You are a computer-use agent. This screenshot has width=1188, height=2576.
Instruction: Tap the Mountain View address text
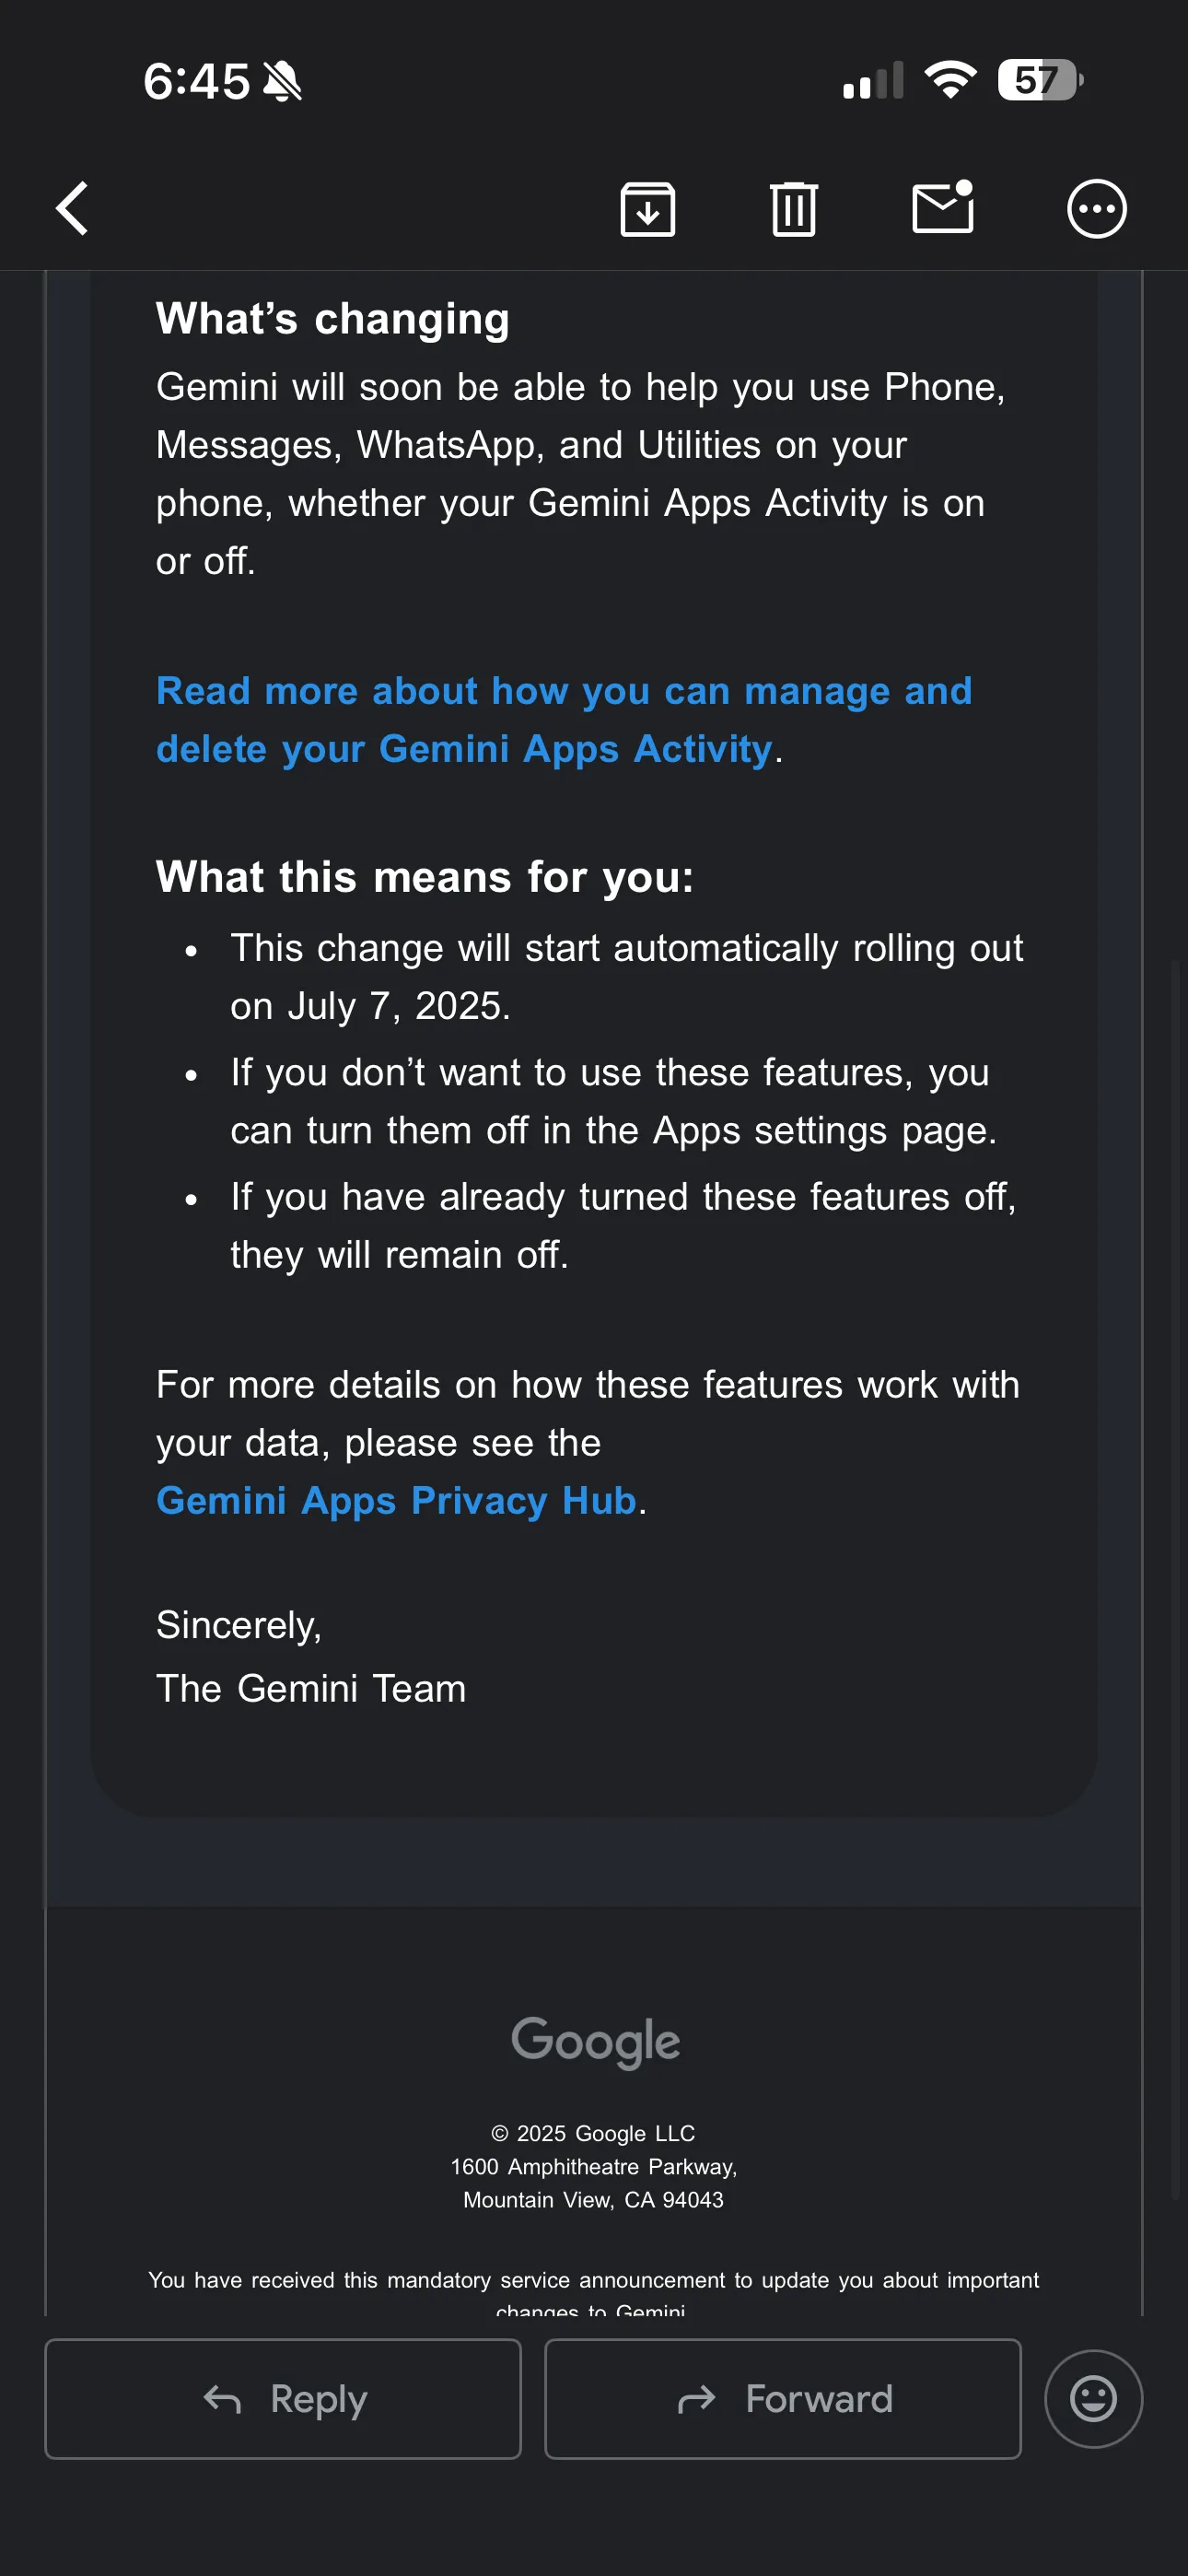tap(593, 2200)
